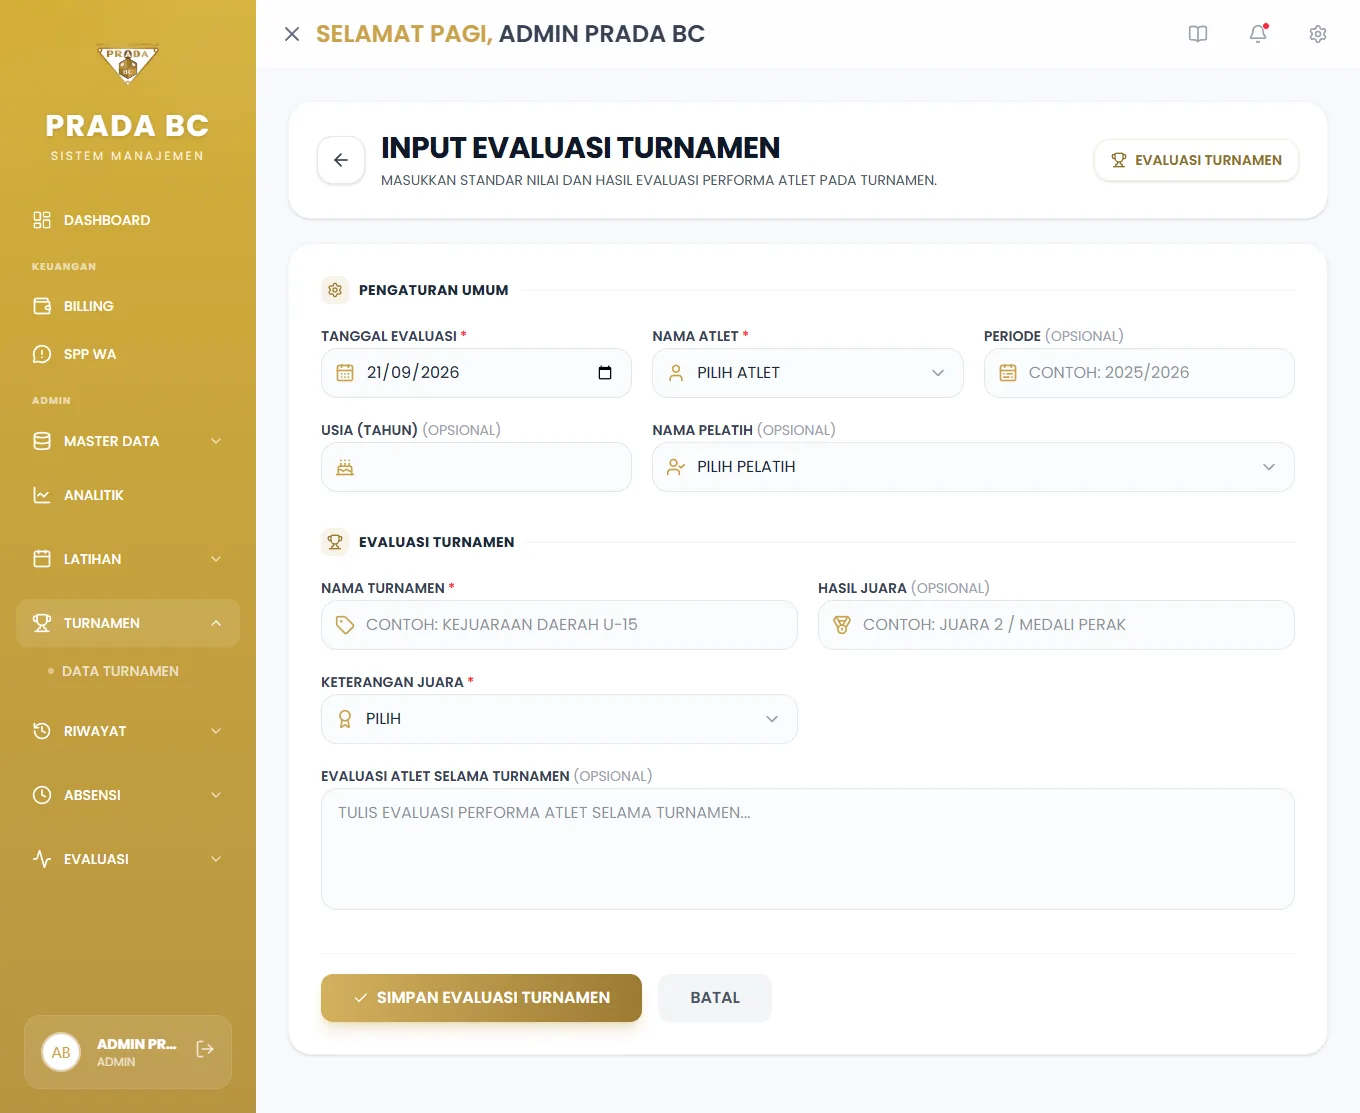Click the logout icon beside Admin profile
Image resolution: width=1360 pixels, height=1113 pixels.
point(205,1049)
